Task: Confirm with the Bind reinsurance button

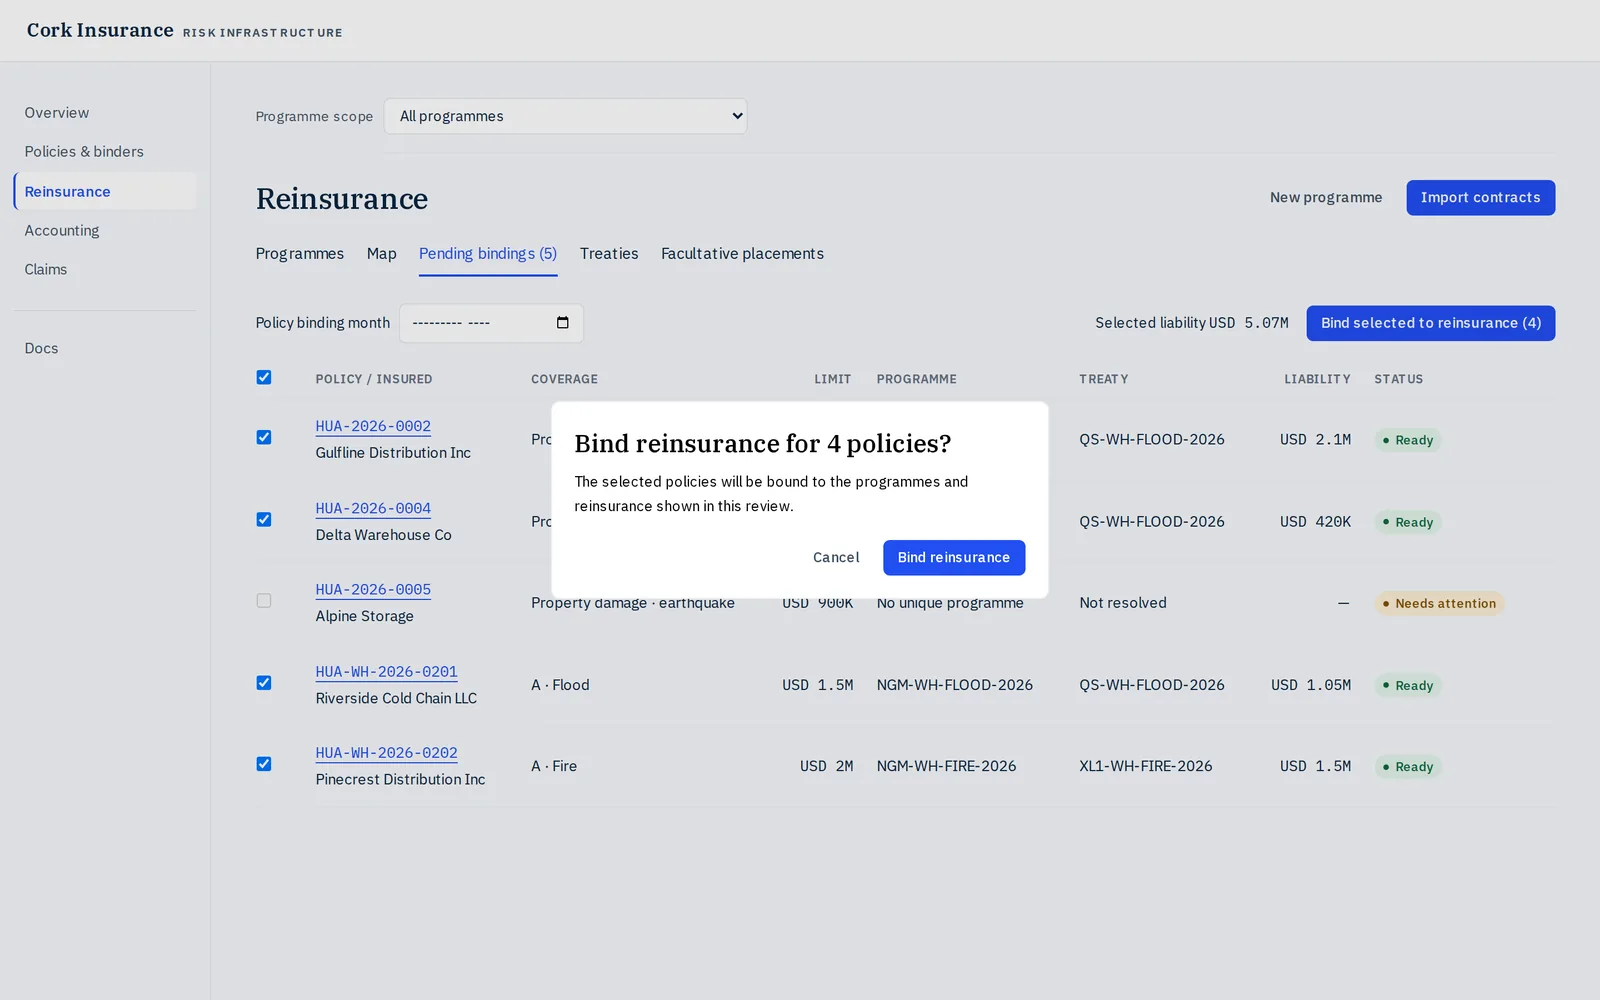Action: tap(954, 558)
